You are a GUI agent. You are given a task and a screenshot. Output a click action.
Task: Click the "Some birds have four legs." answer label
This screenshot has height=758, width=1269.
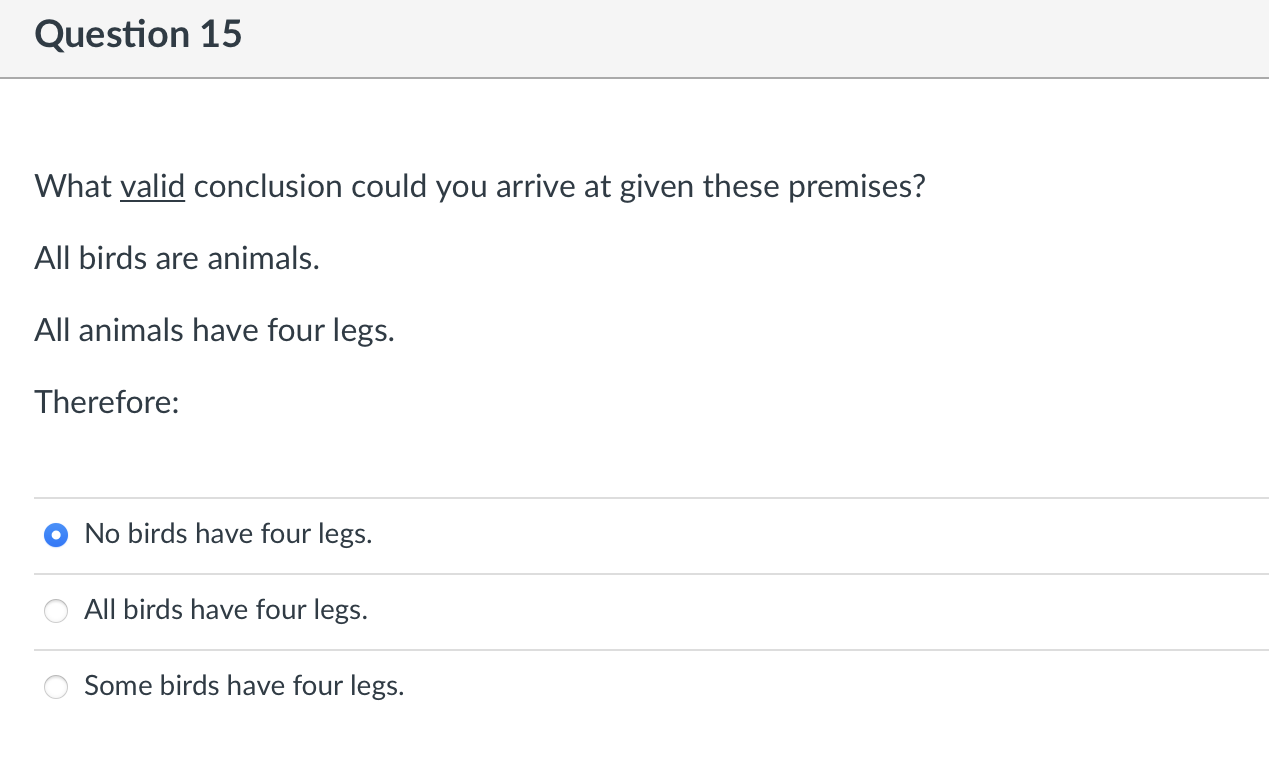244,686
